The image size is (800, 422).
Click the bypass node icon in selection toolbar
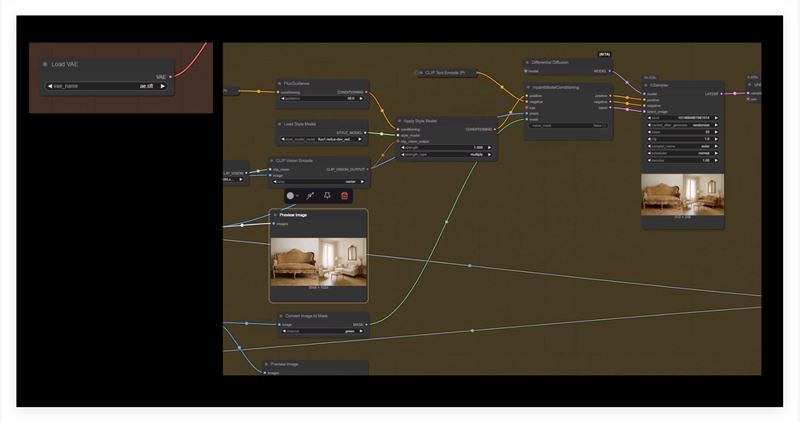310,195
